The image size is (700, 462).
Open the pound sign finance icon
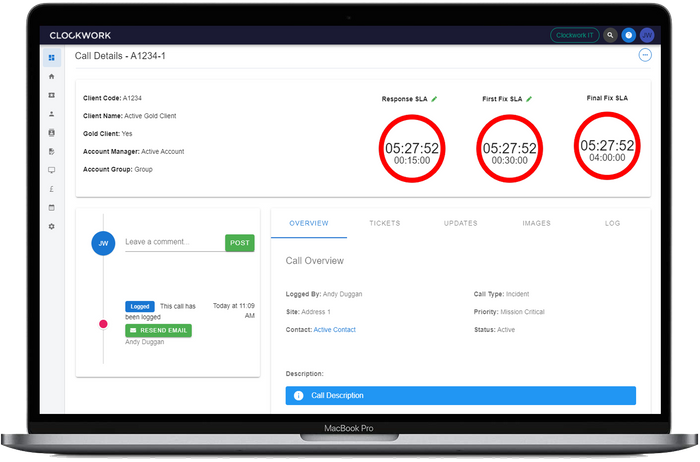pyautogui.click(x=52, y=189)
